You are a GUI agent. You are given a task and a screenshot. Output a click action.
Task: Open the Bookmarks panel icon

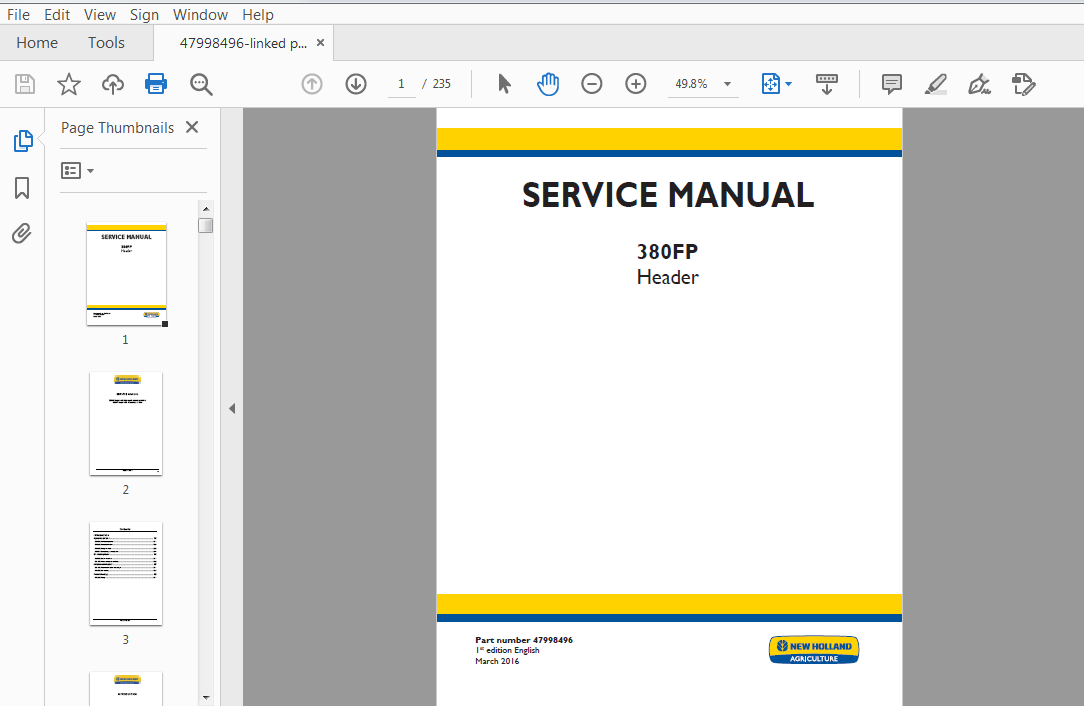pyautogui.click(x=22, y=187)
